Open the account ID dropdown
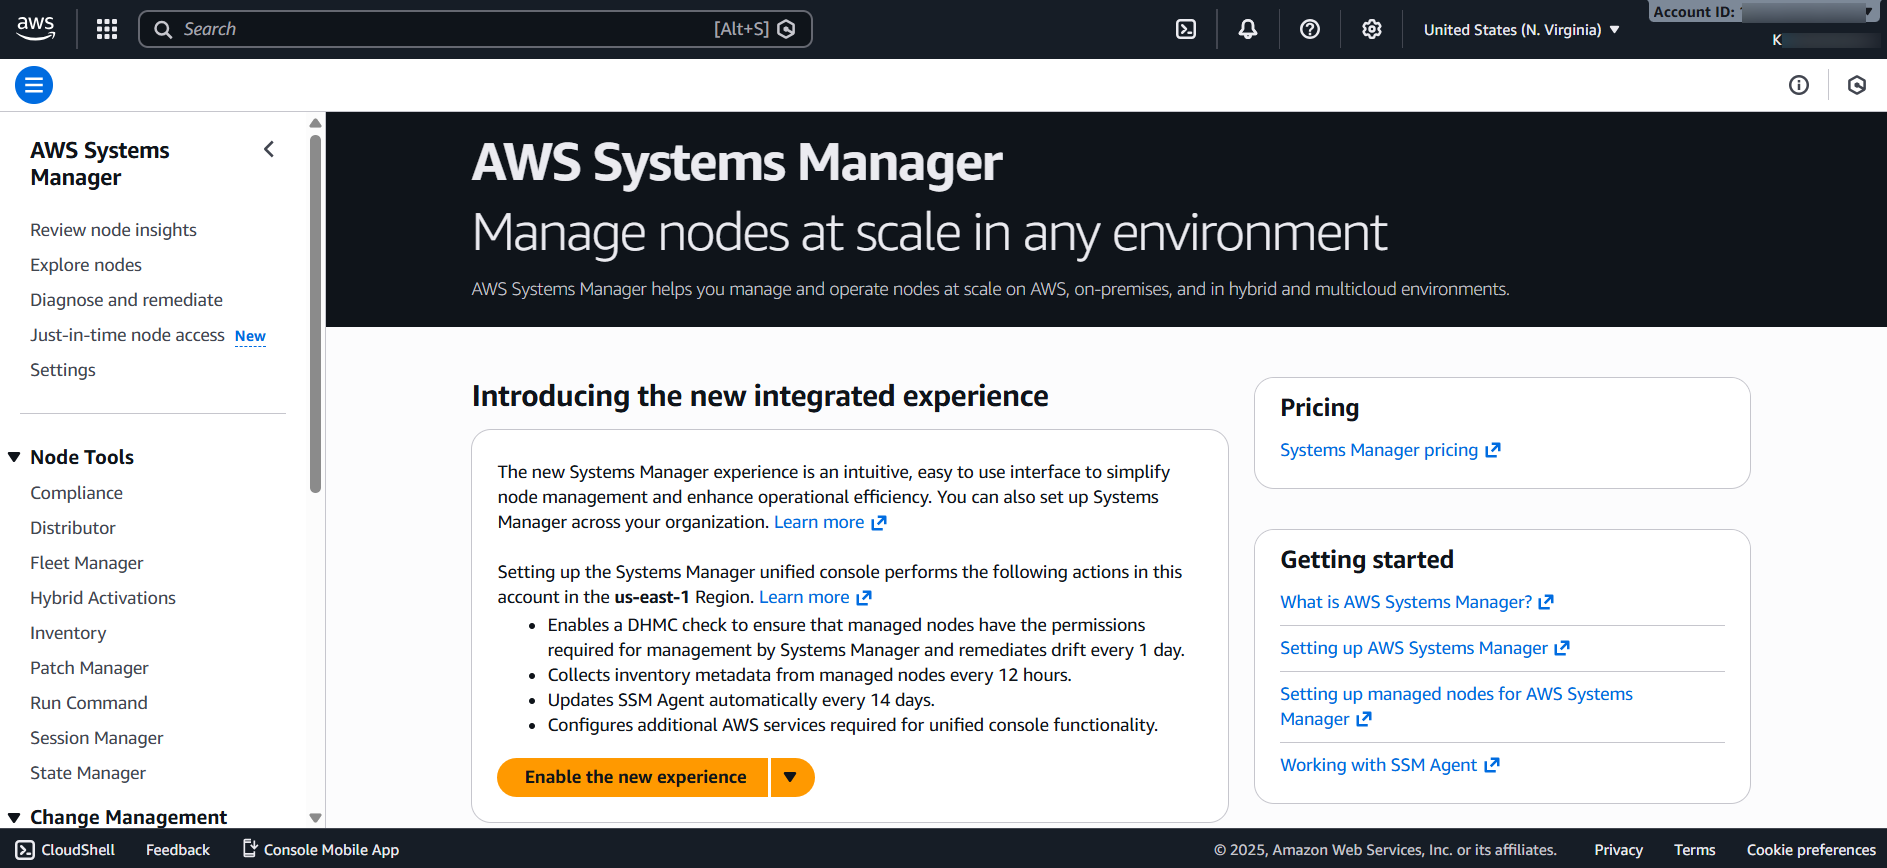Screen dimensions: 1887x868 coord(1763,12)
